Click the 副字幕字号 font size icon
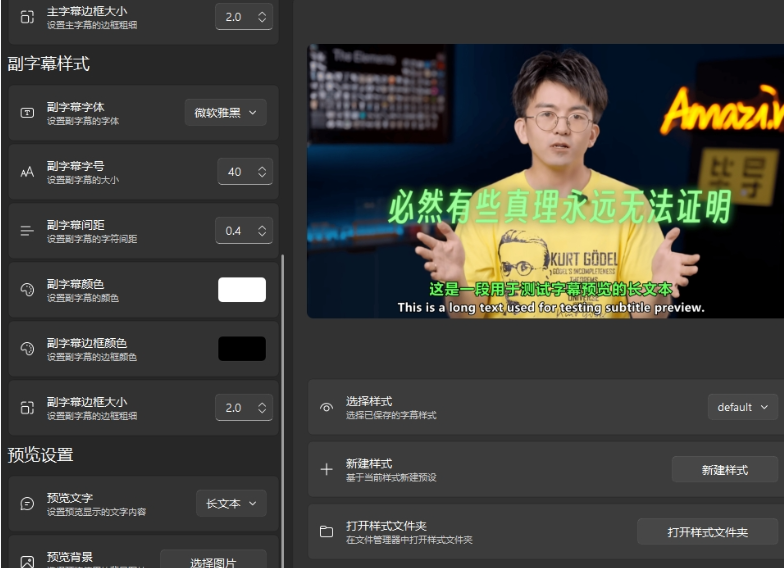The width and height of the screenshot is (784, 568). tap(27, 172)
